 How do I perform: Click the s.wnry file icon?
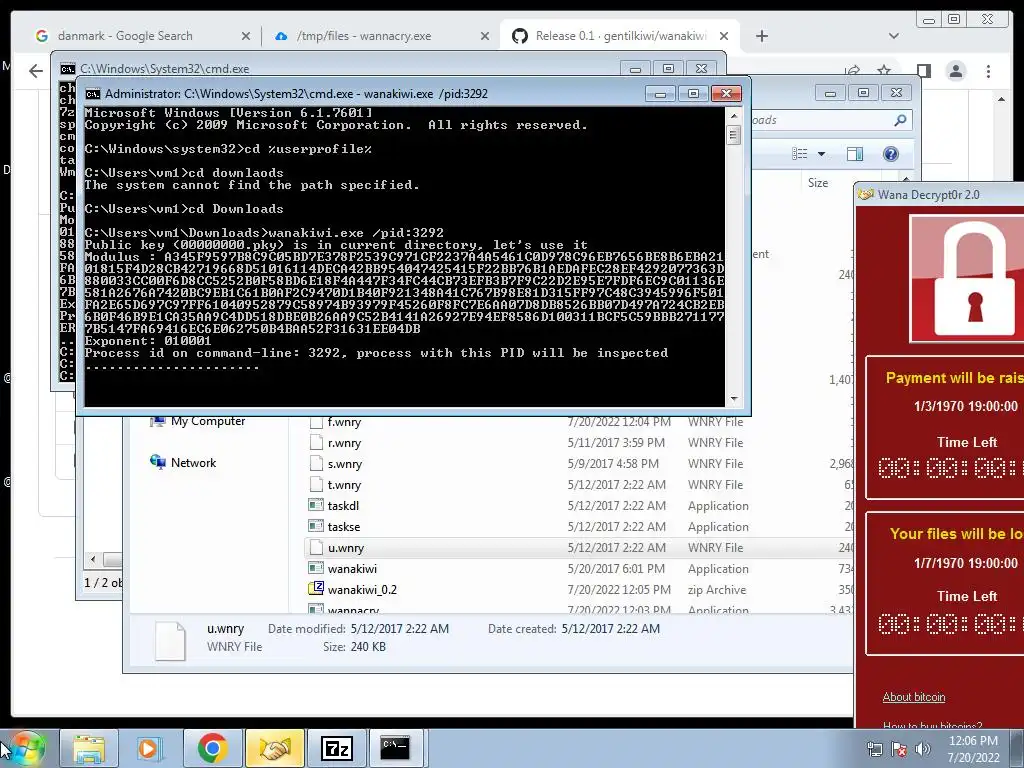(316, 464)
